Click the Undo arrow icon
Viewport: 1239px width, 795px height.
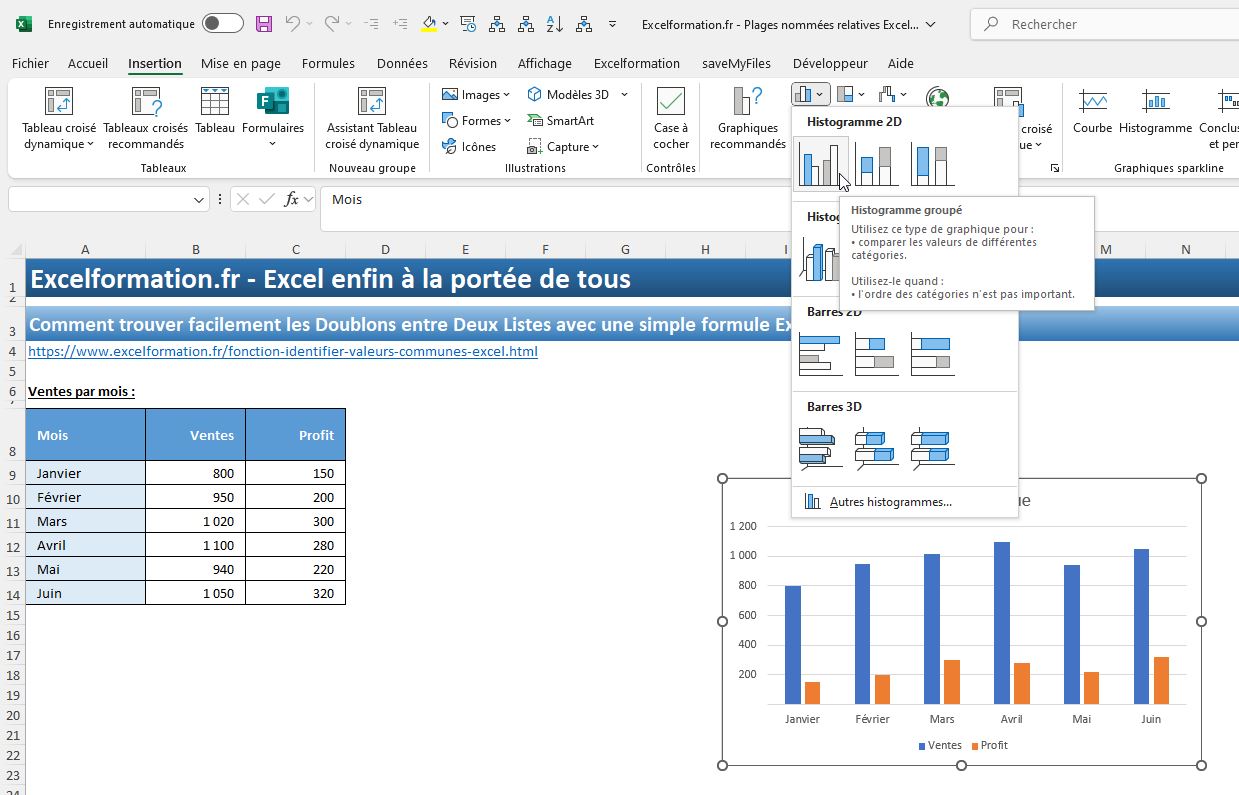(x=292, y=24)
